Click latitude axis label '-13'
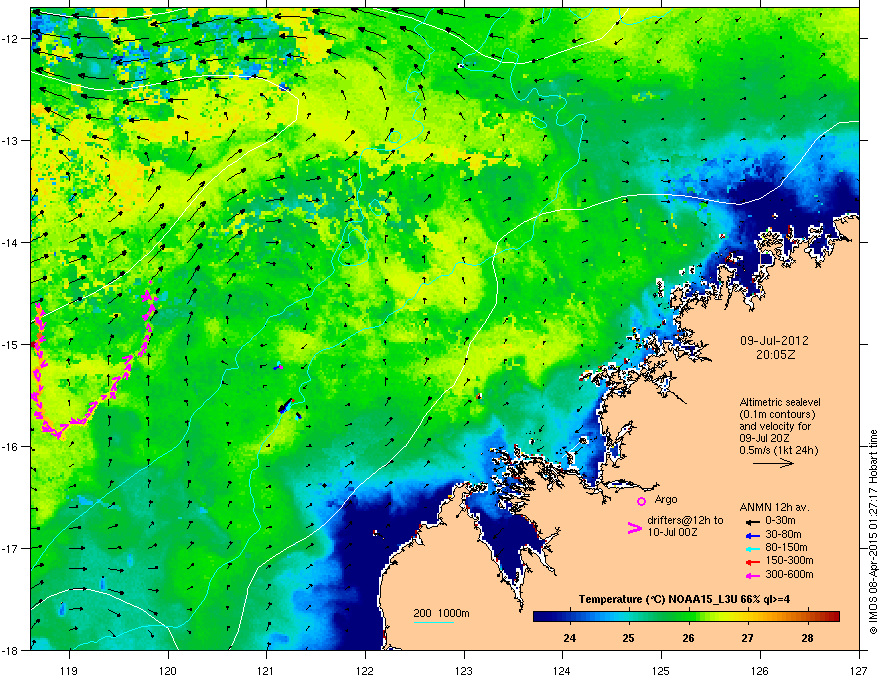Screen dimensions: 880x680 11,141
